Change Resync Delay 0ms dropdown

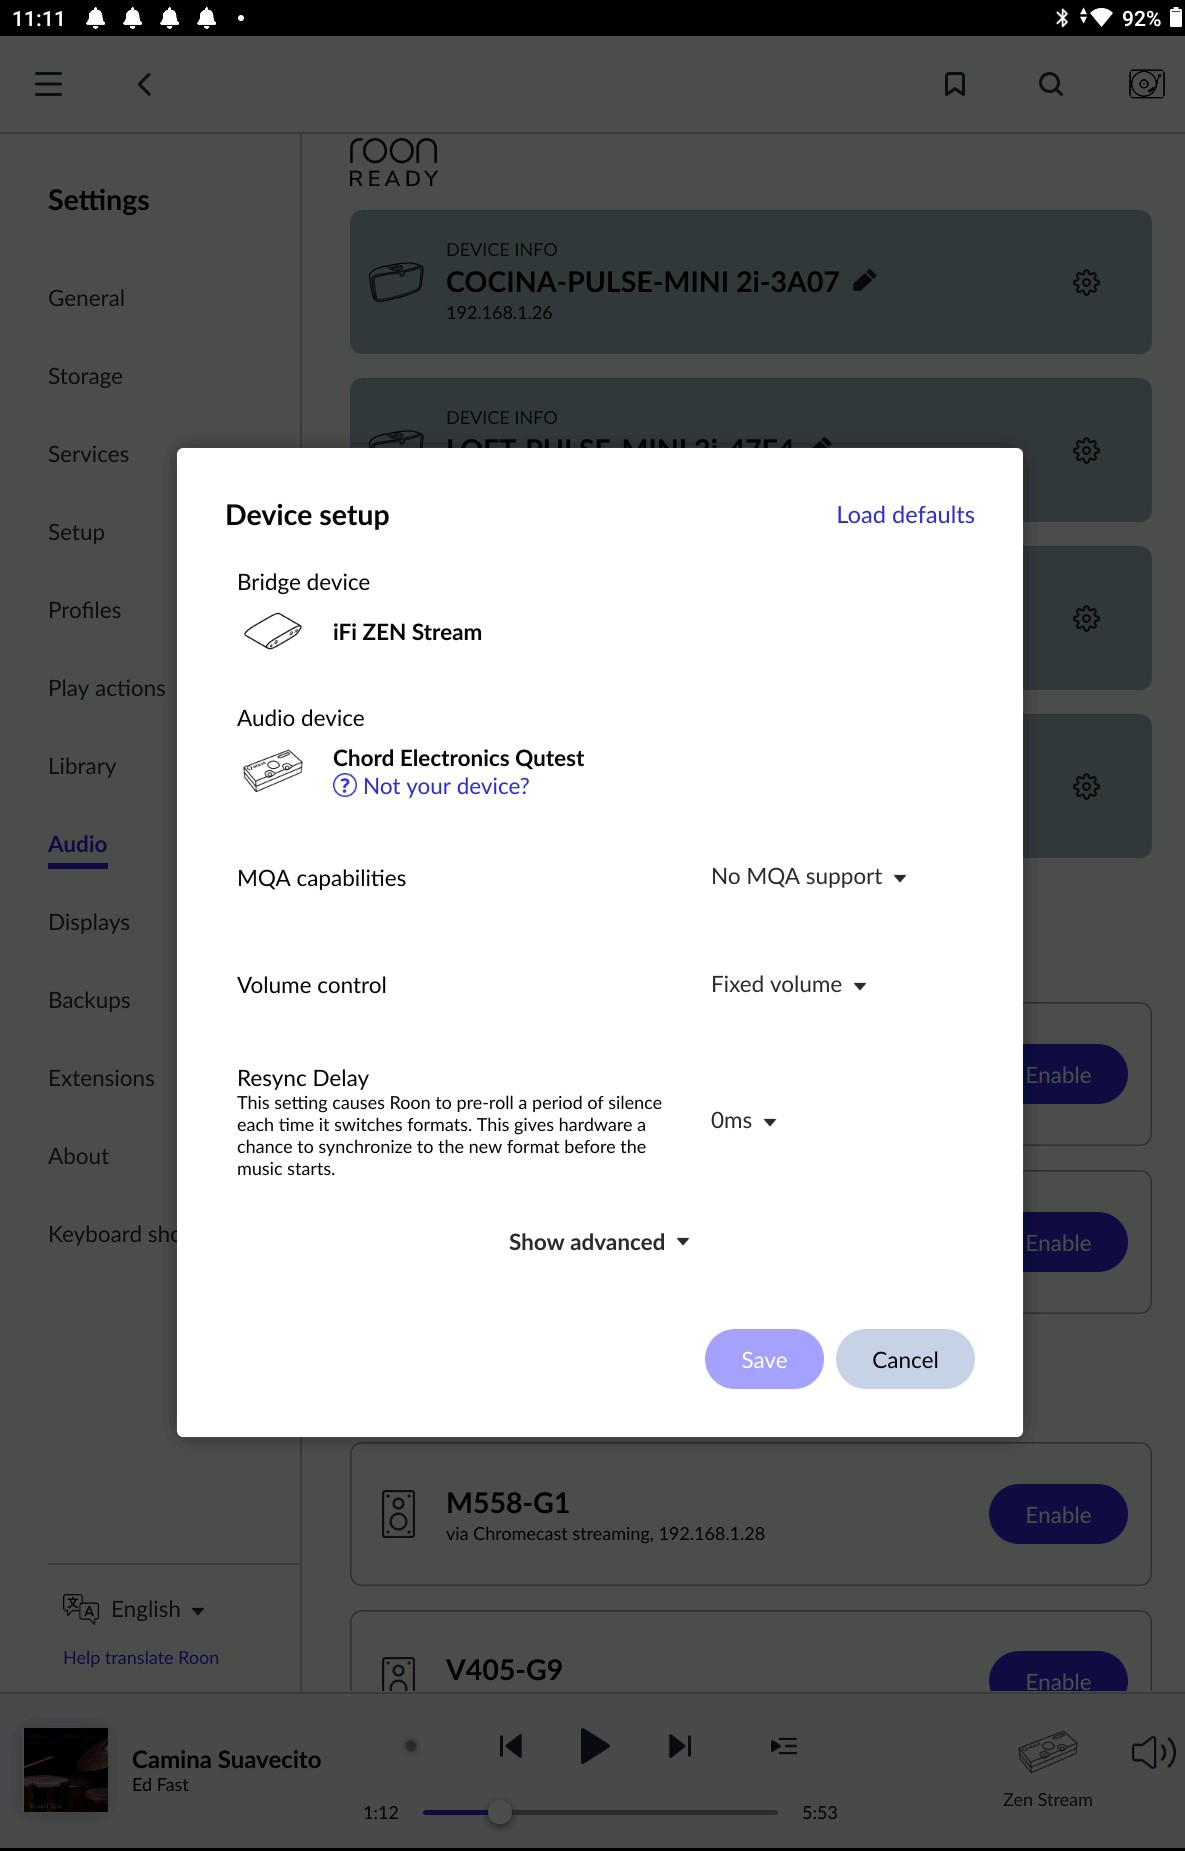click(743, 1121)
